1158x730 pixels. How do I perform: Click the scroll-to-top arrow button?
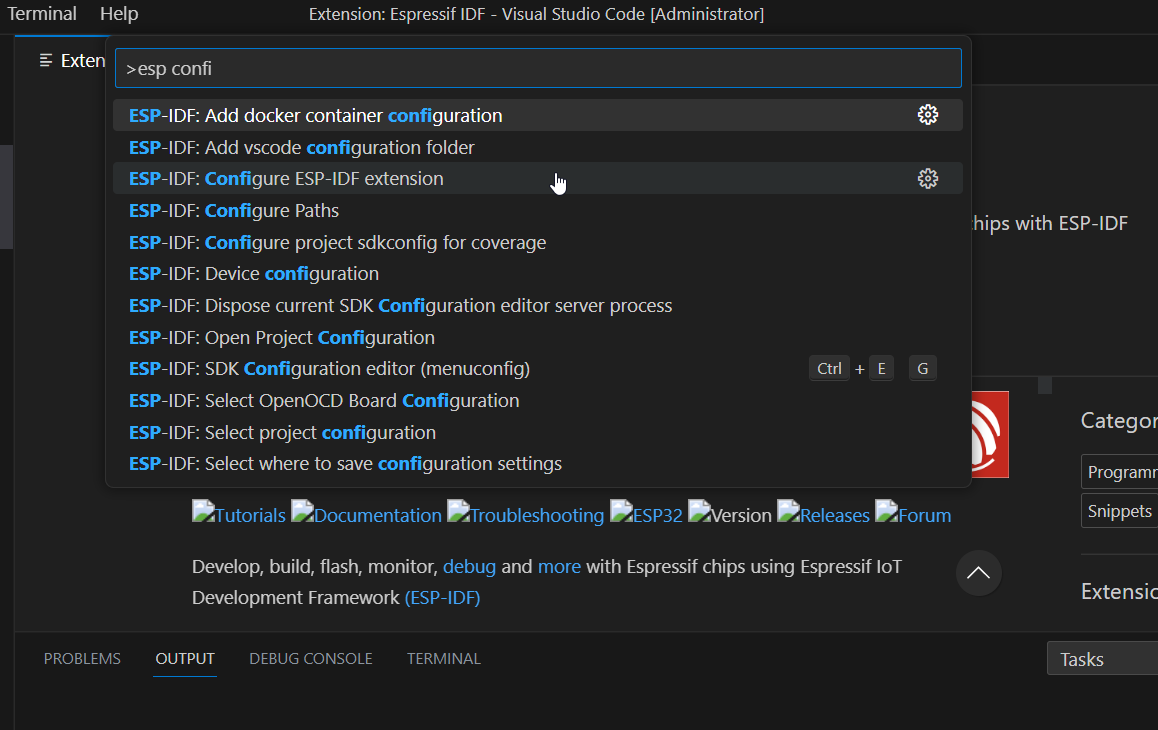[x=979, y=573]
